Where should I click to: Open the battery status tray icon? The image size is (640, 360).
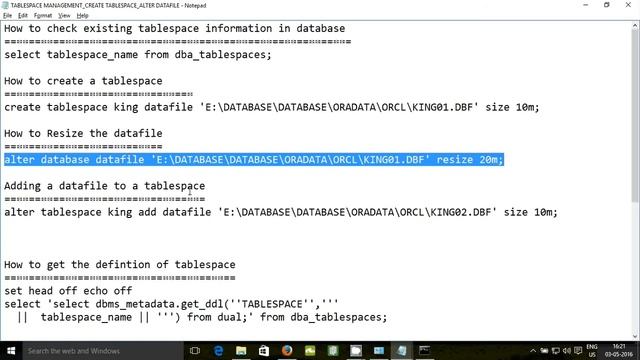point(544,351)
